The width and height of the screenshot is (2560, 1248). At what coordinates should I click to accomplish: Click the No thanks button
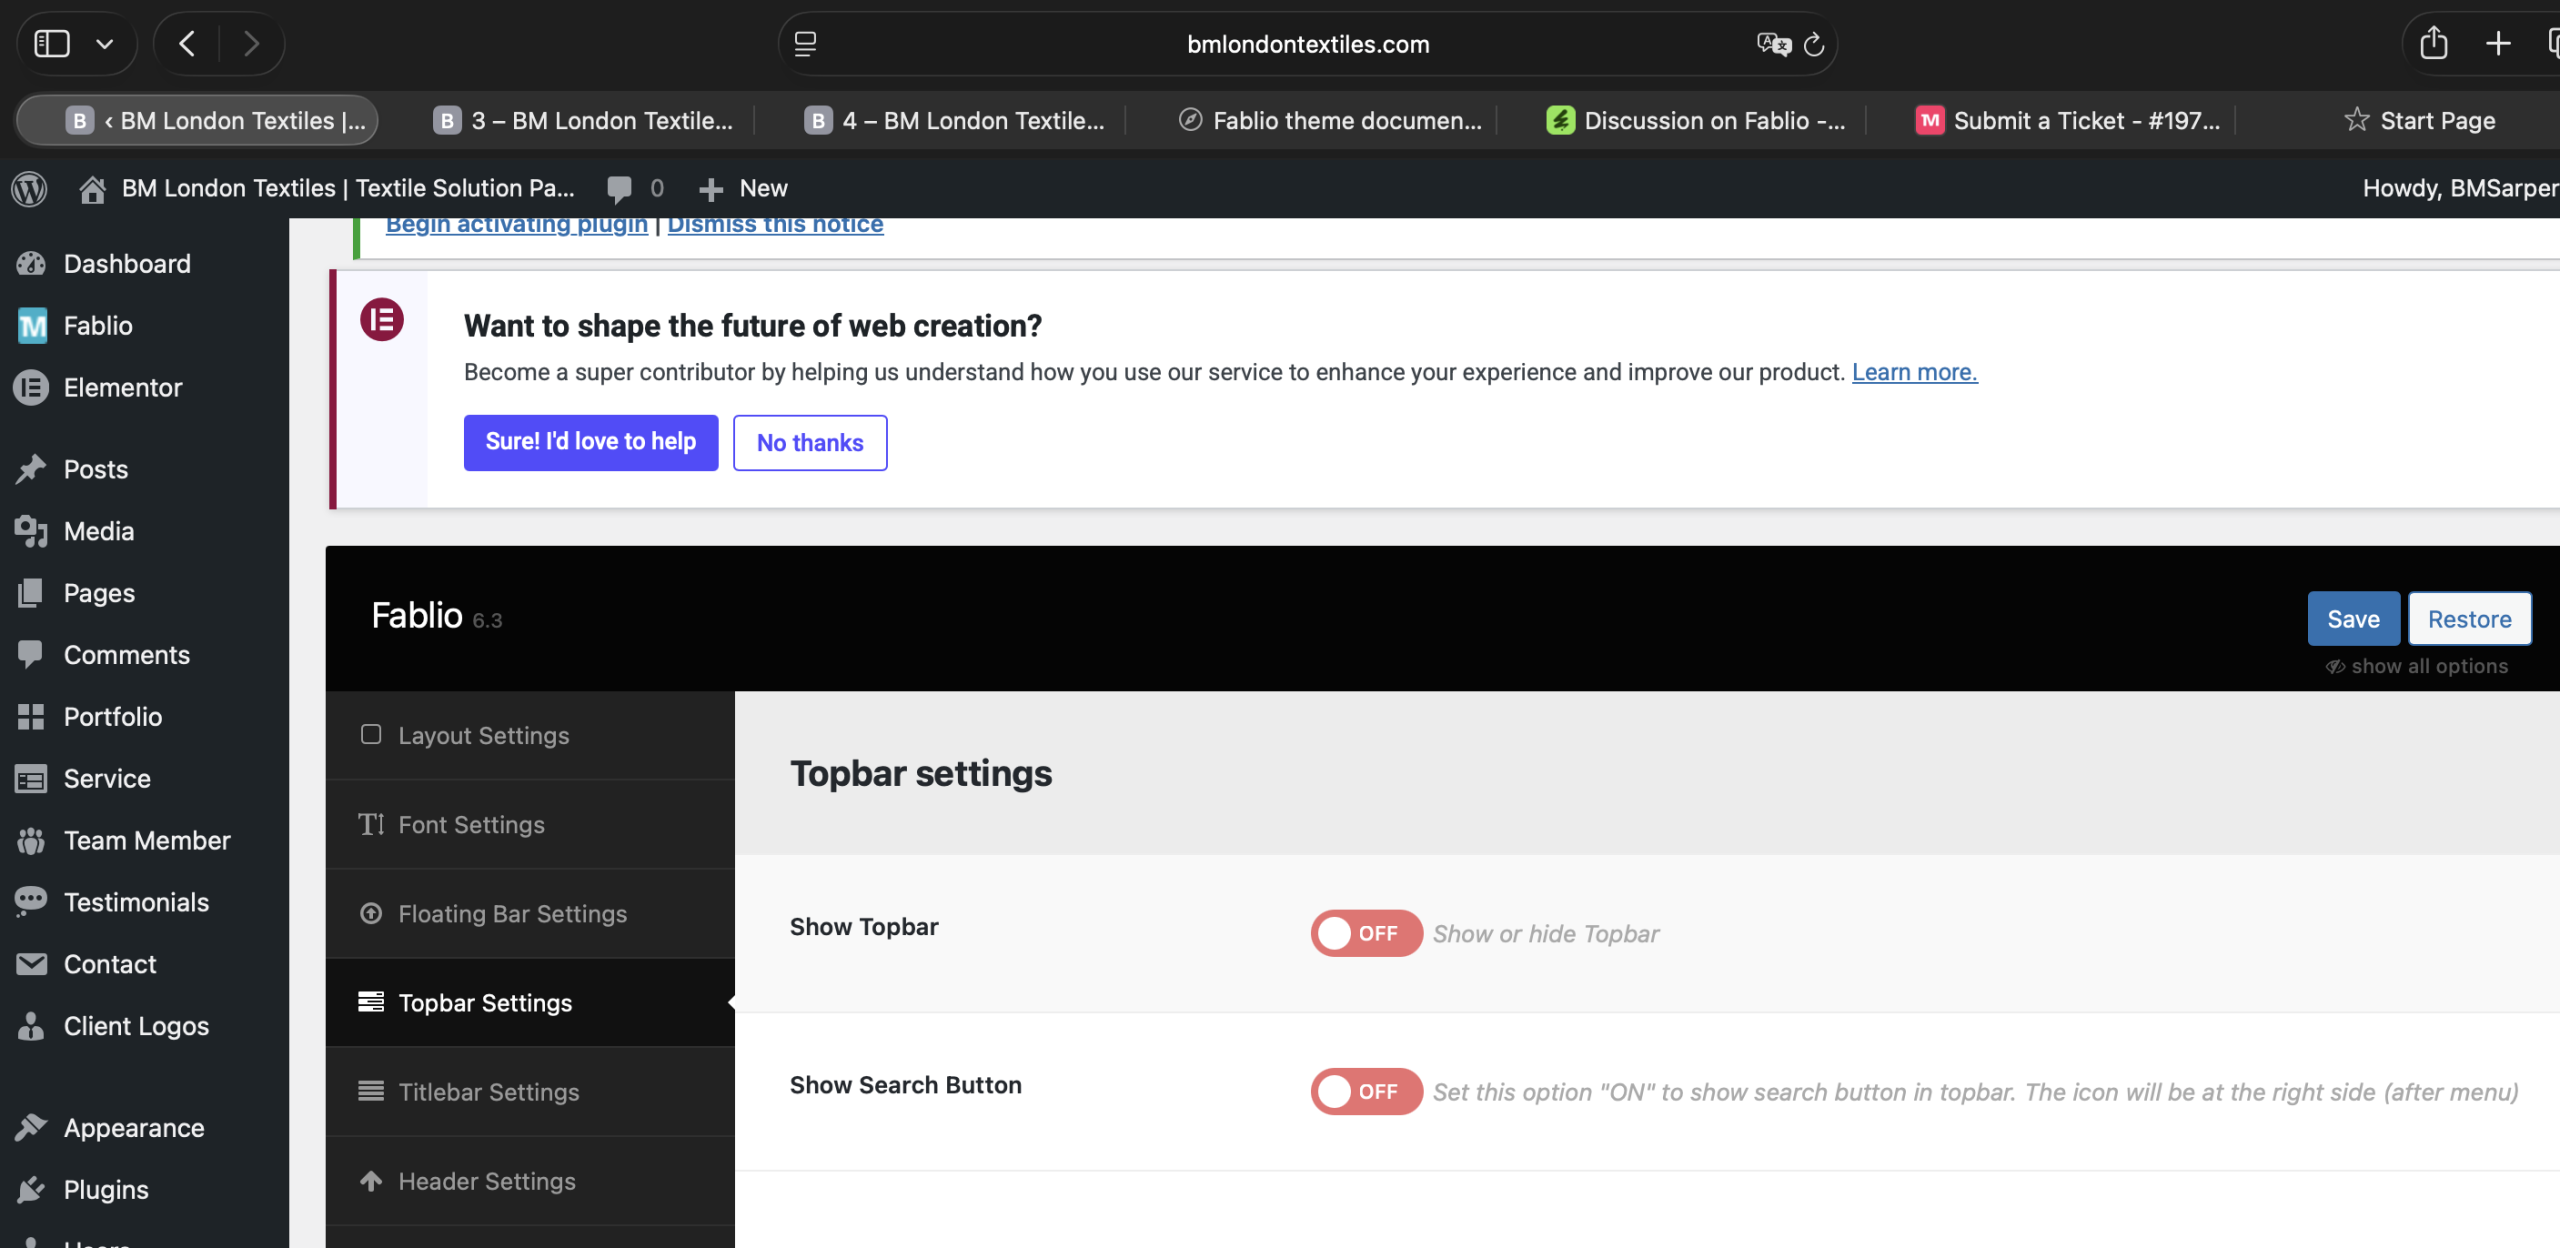[809, 443]
